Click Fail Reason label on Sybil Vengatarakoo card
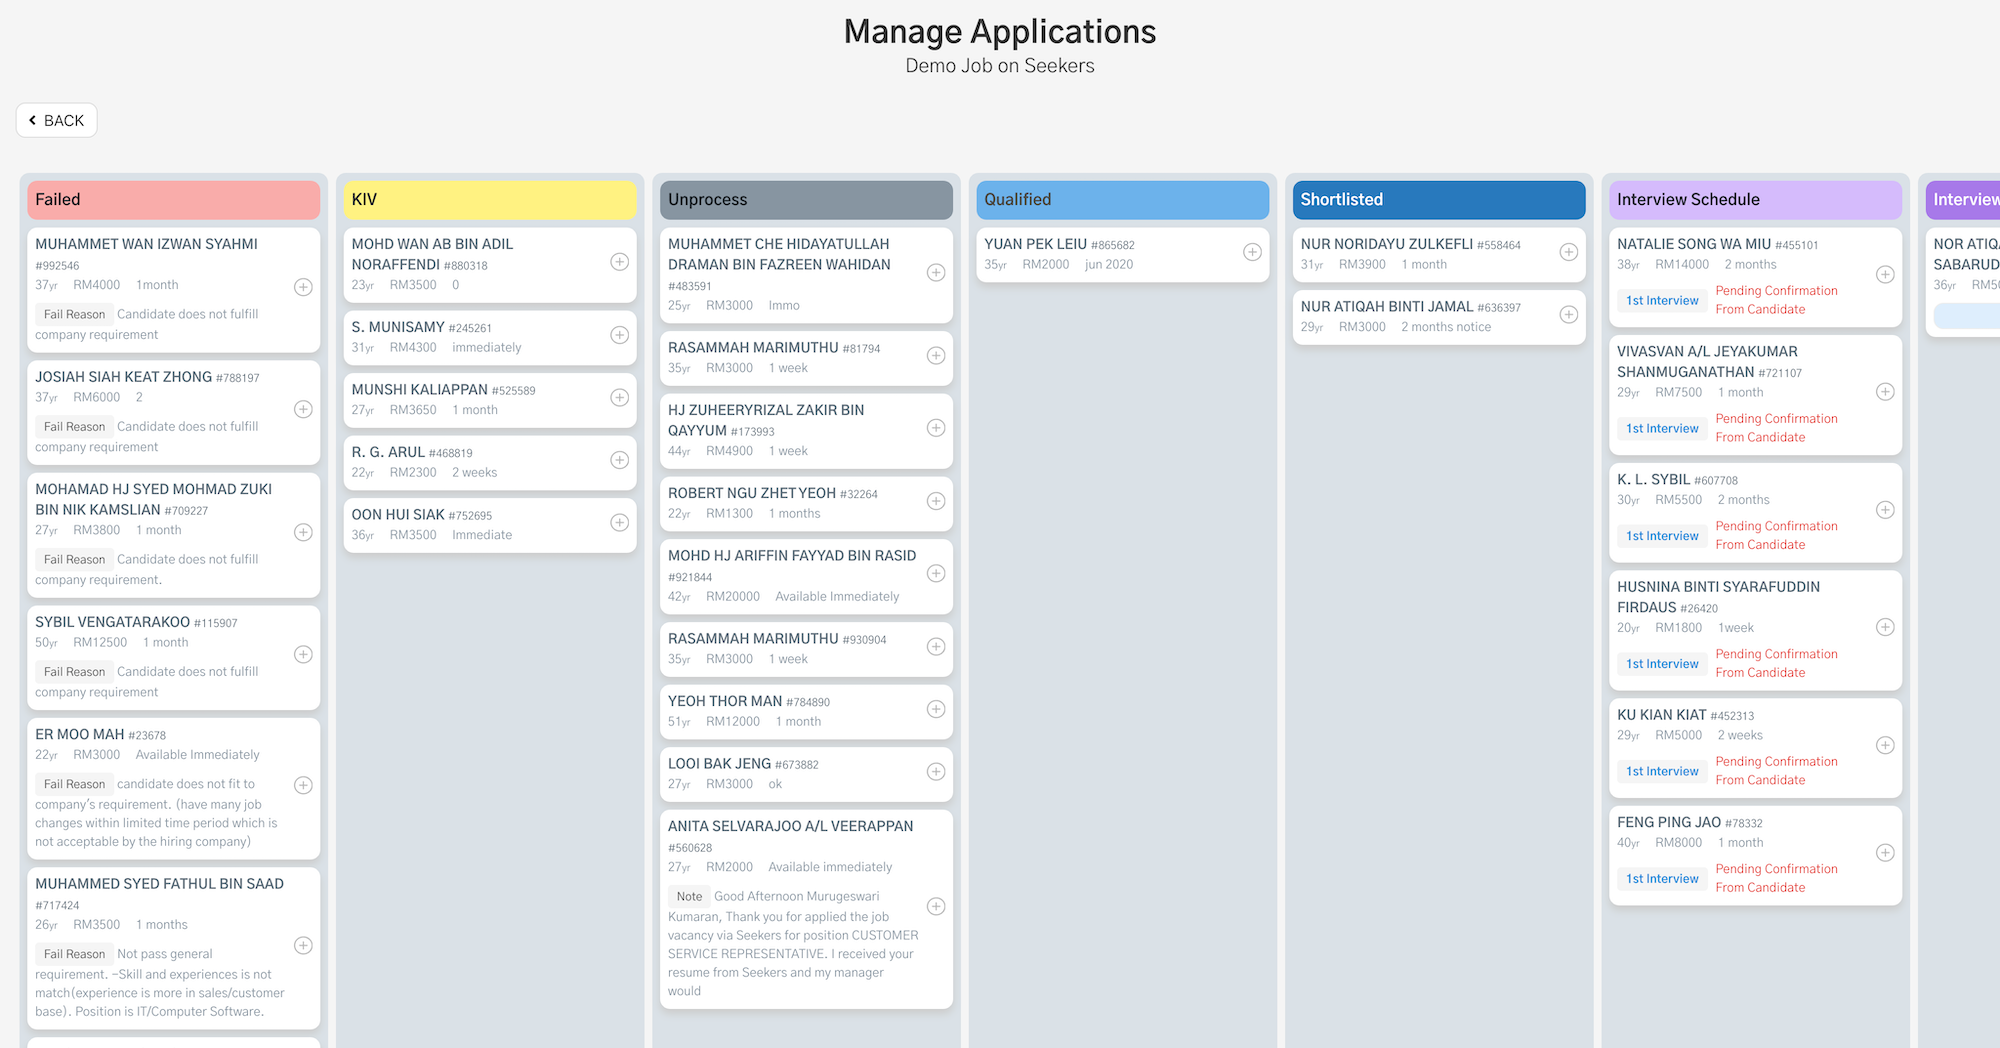Screen dimensions: 2000x1048 coord(74,671)
